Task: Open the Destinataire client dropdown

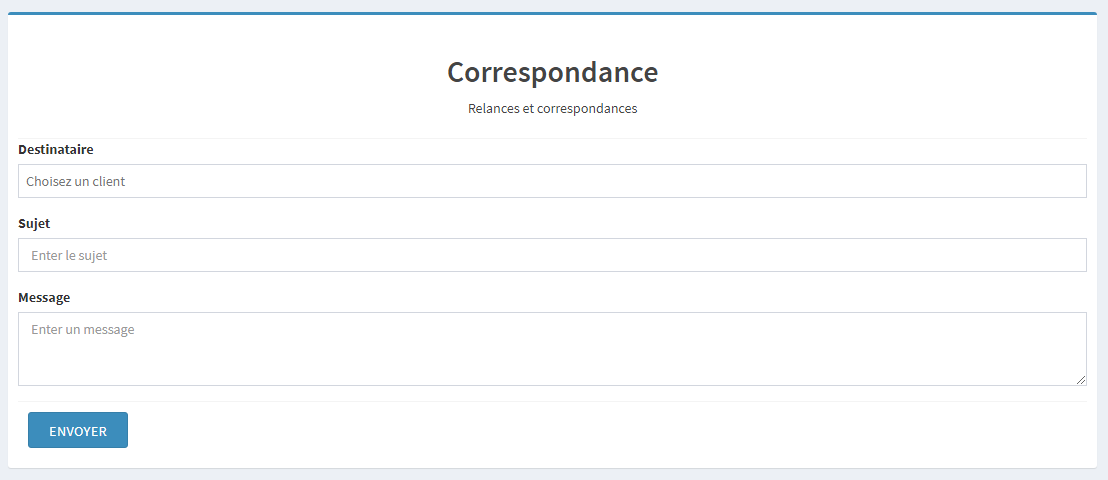Action: (x=552, y=181)
